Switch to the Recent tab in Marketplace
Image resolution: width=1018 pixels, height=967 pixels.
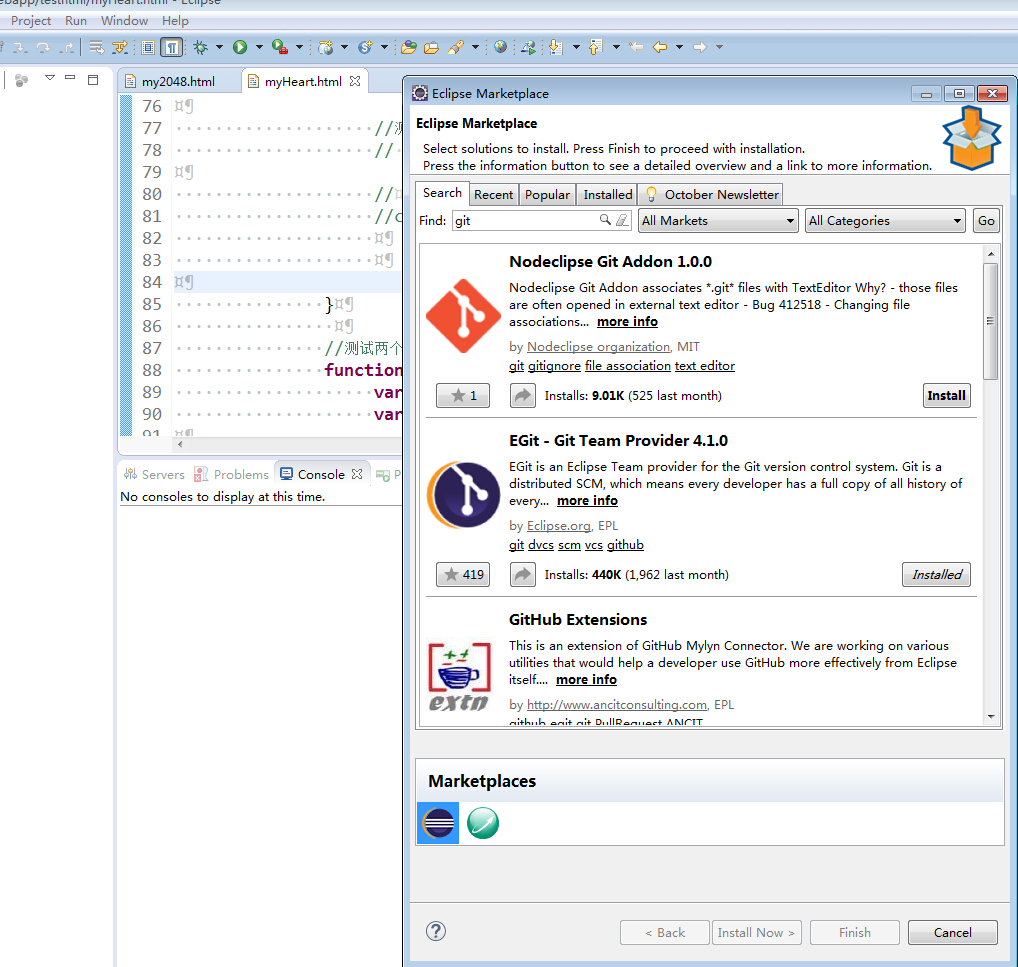[493, 195]
